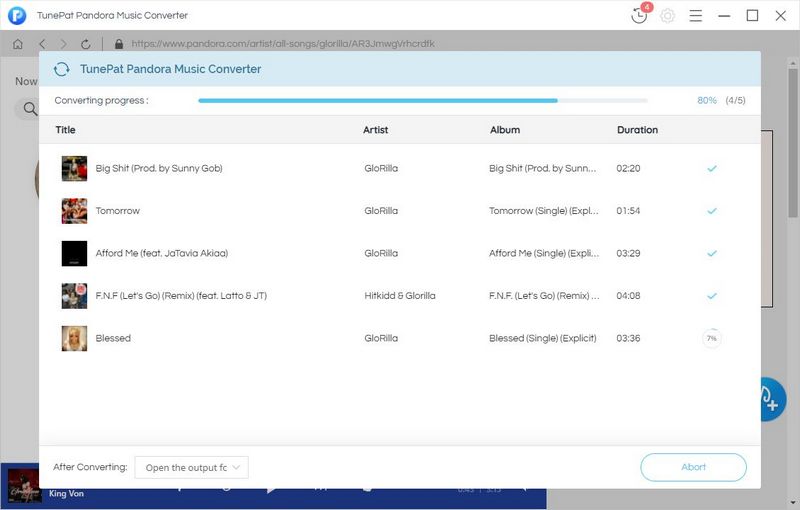
Task: Navigate forward with the right arrow
Action: pos(64,44)
